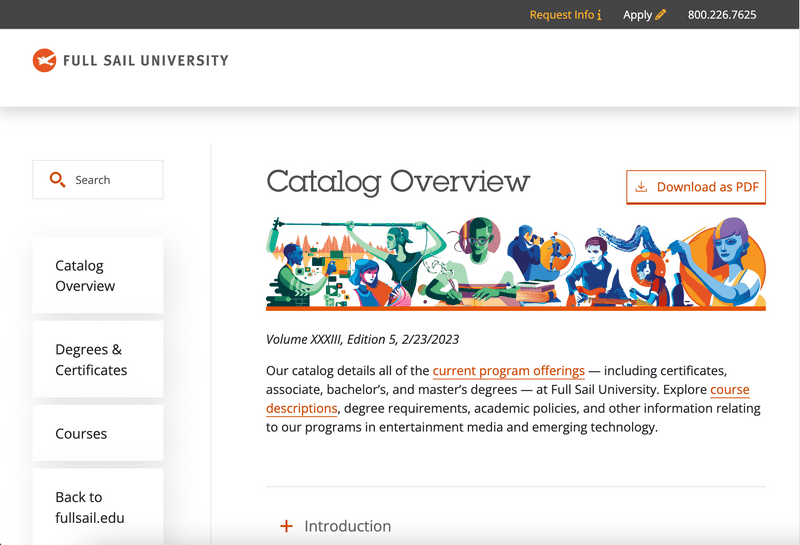Click the Full Sail University logo icon
Screen dimensions: 800x545
point(44,60)
